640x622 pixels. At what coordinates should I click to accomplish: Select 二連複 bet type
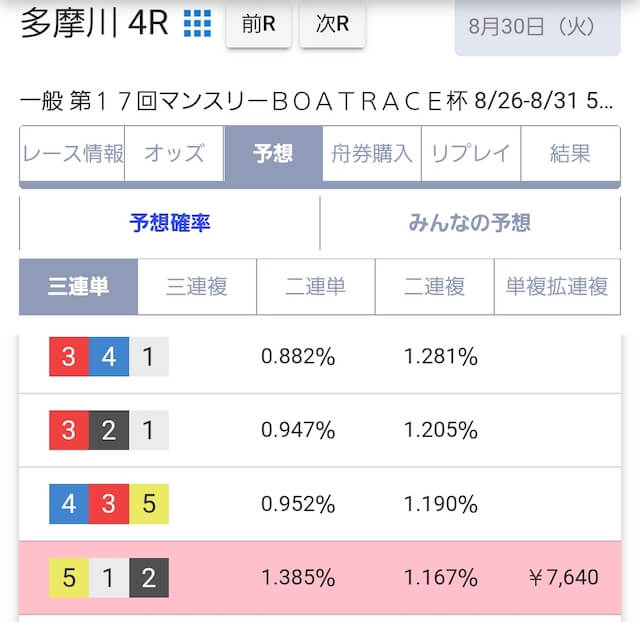[435, 287]
